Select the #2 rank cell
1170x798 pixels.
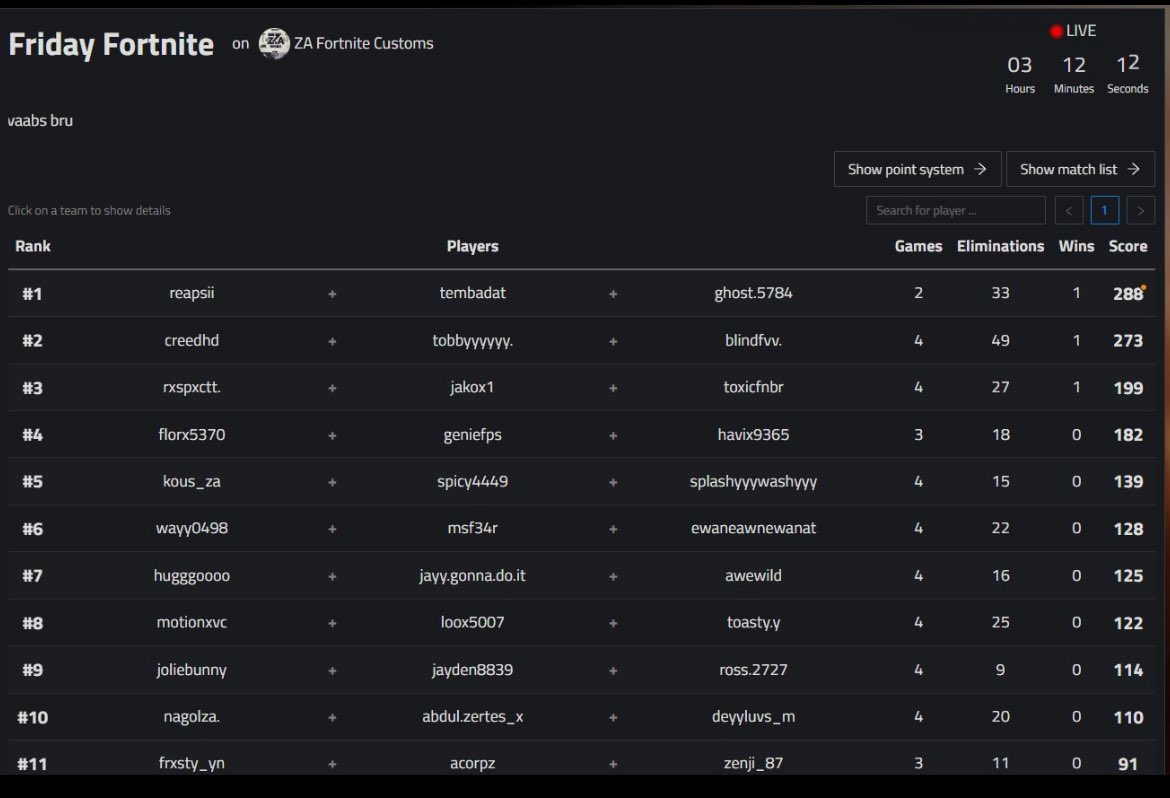[32, 341]
